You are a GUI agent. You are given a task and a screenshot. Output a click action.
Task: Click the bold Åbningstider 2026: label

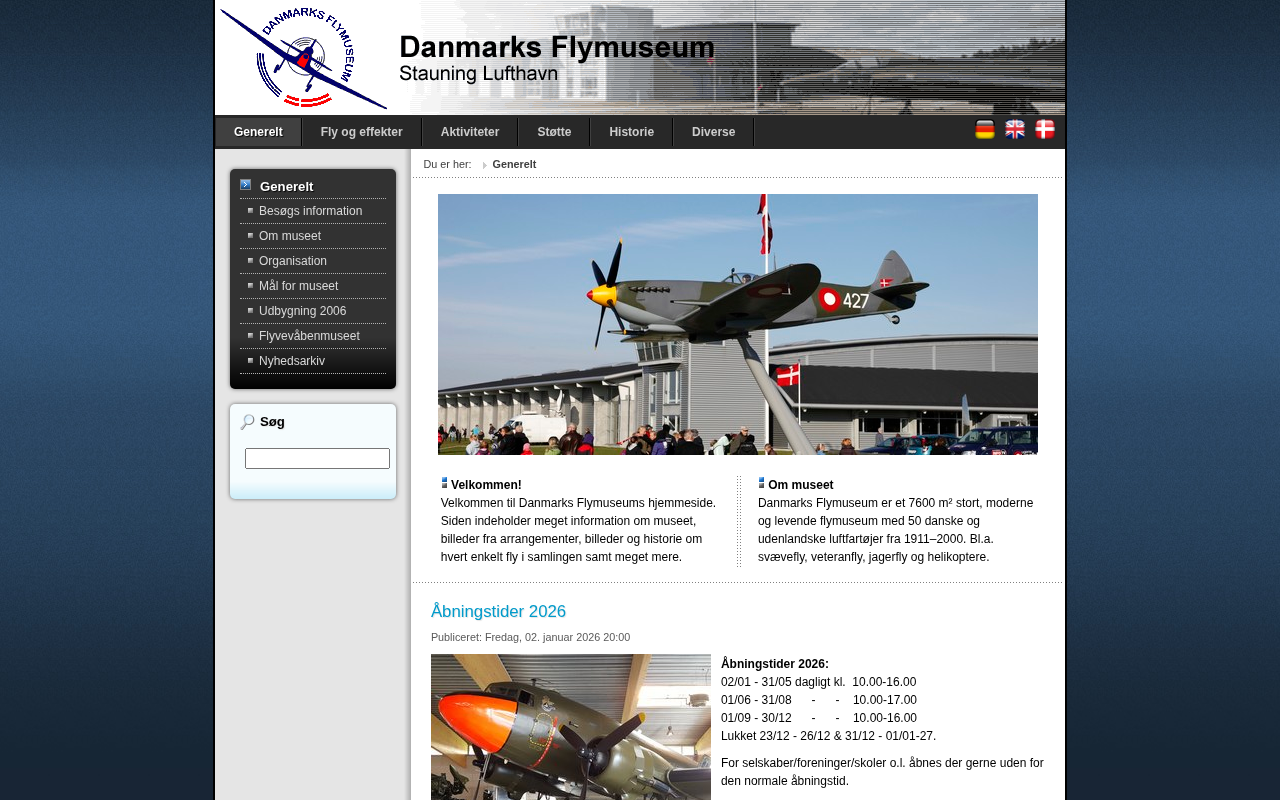coord(775,664)
